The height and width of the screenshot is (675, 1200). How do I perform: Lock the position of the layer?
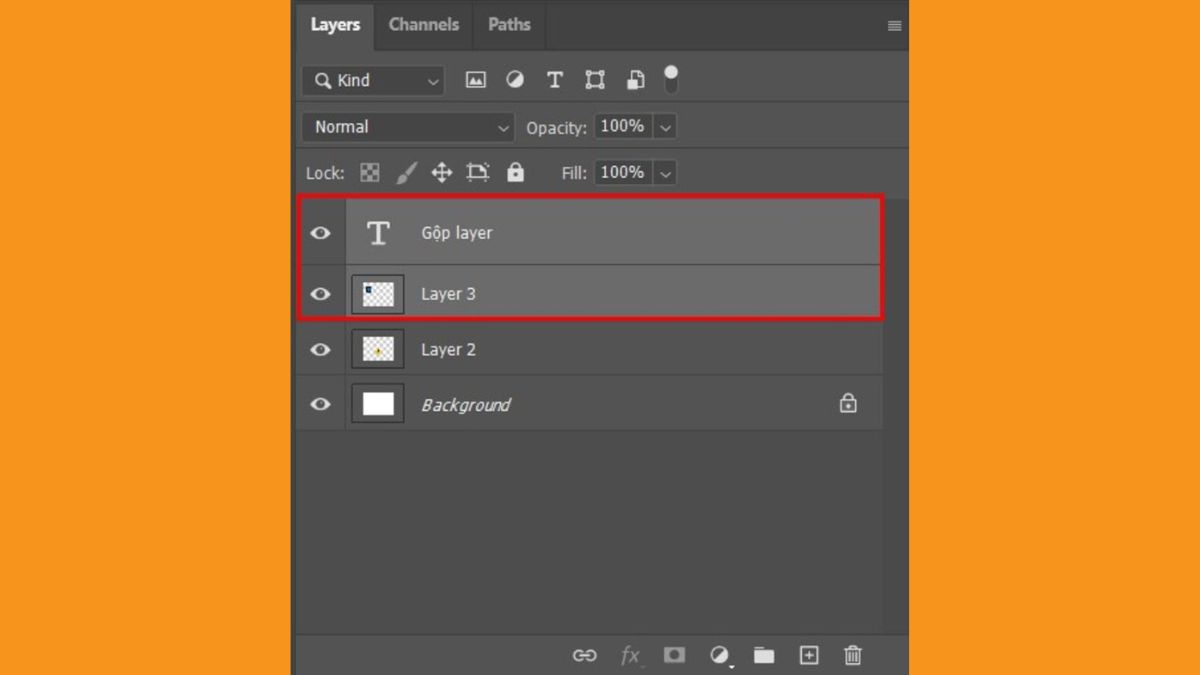coord(441,172)
